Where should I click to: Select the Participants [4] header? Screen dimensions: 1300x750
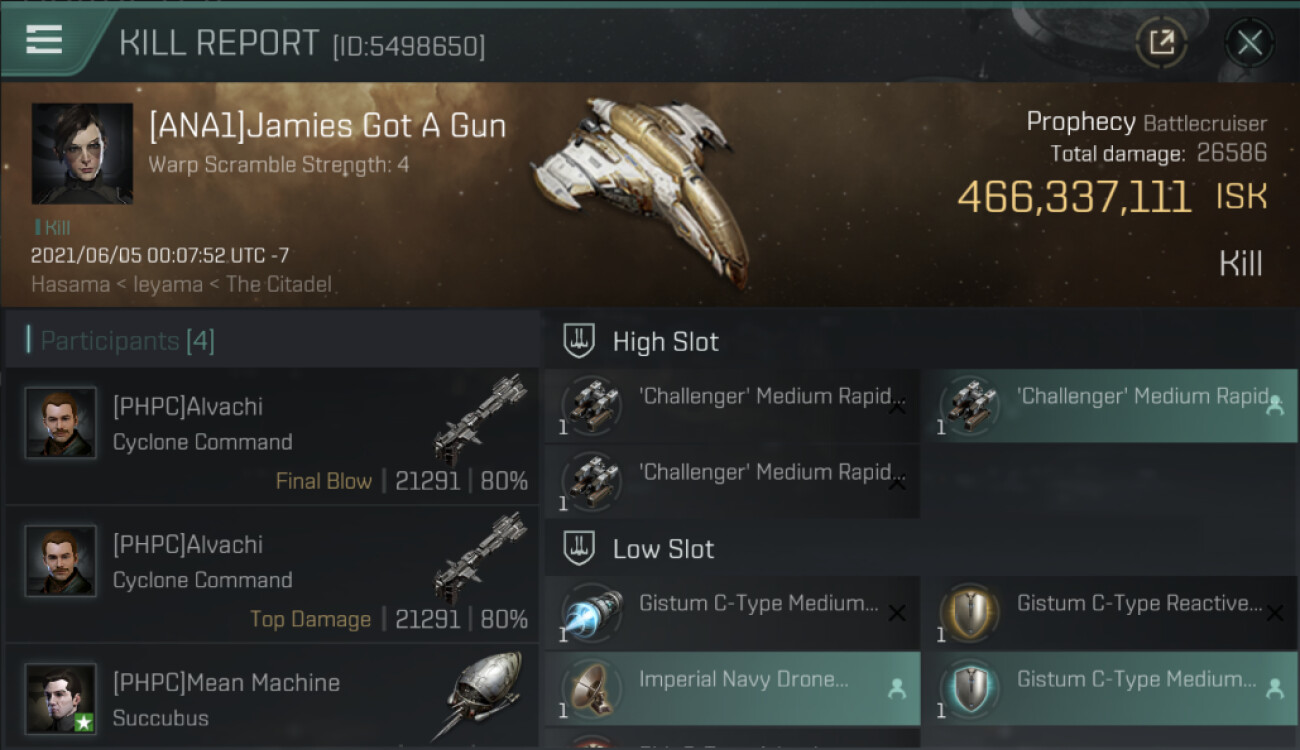pos(127,341)
